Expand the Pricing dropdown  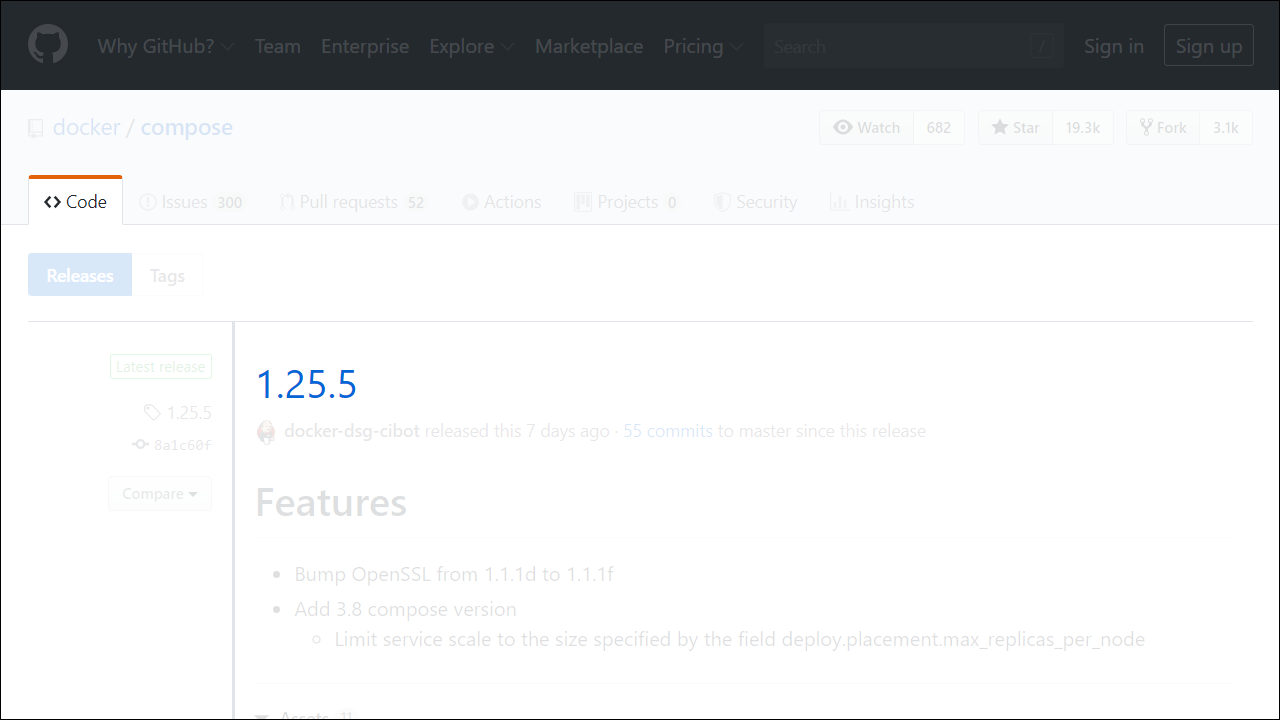pyautogui.click(x=703, y=46)
